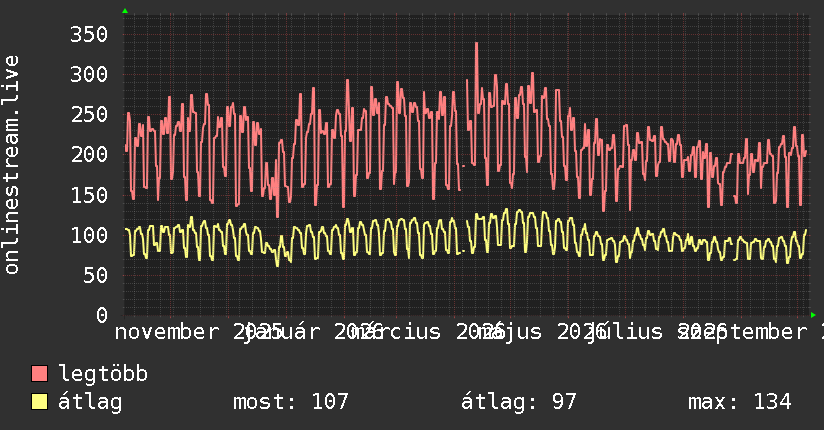824x430 pixels.
Task: Click the 300 y-axis label
Action: tap(89, 75)
